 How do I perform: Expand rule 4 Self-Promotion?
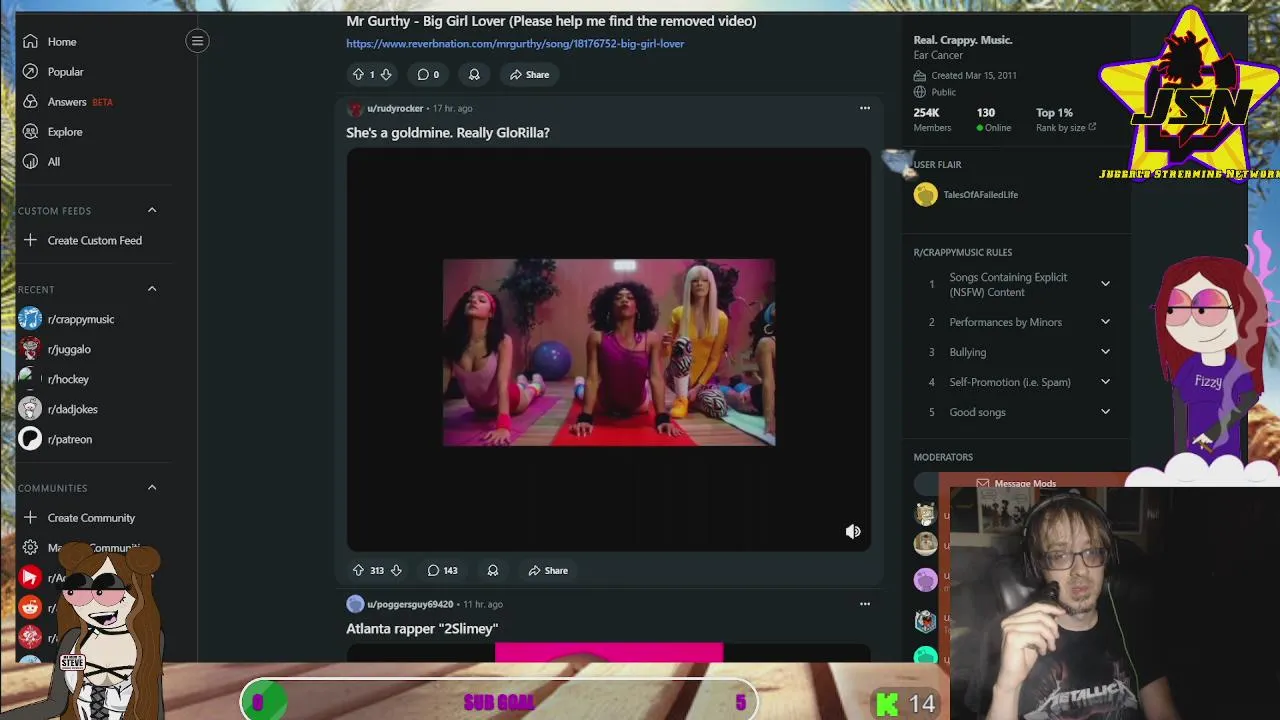[1105, 382]
